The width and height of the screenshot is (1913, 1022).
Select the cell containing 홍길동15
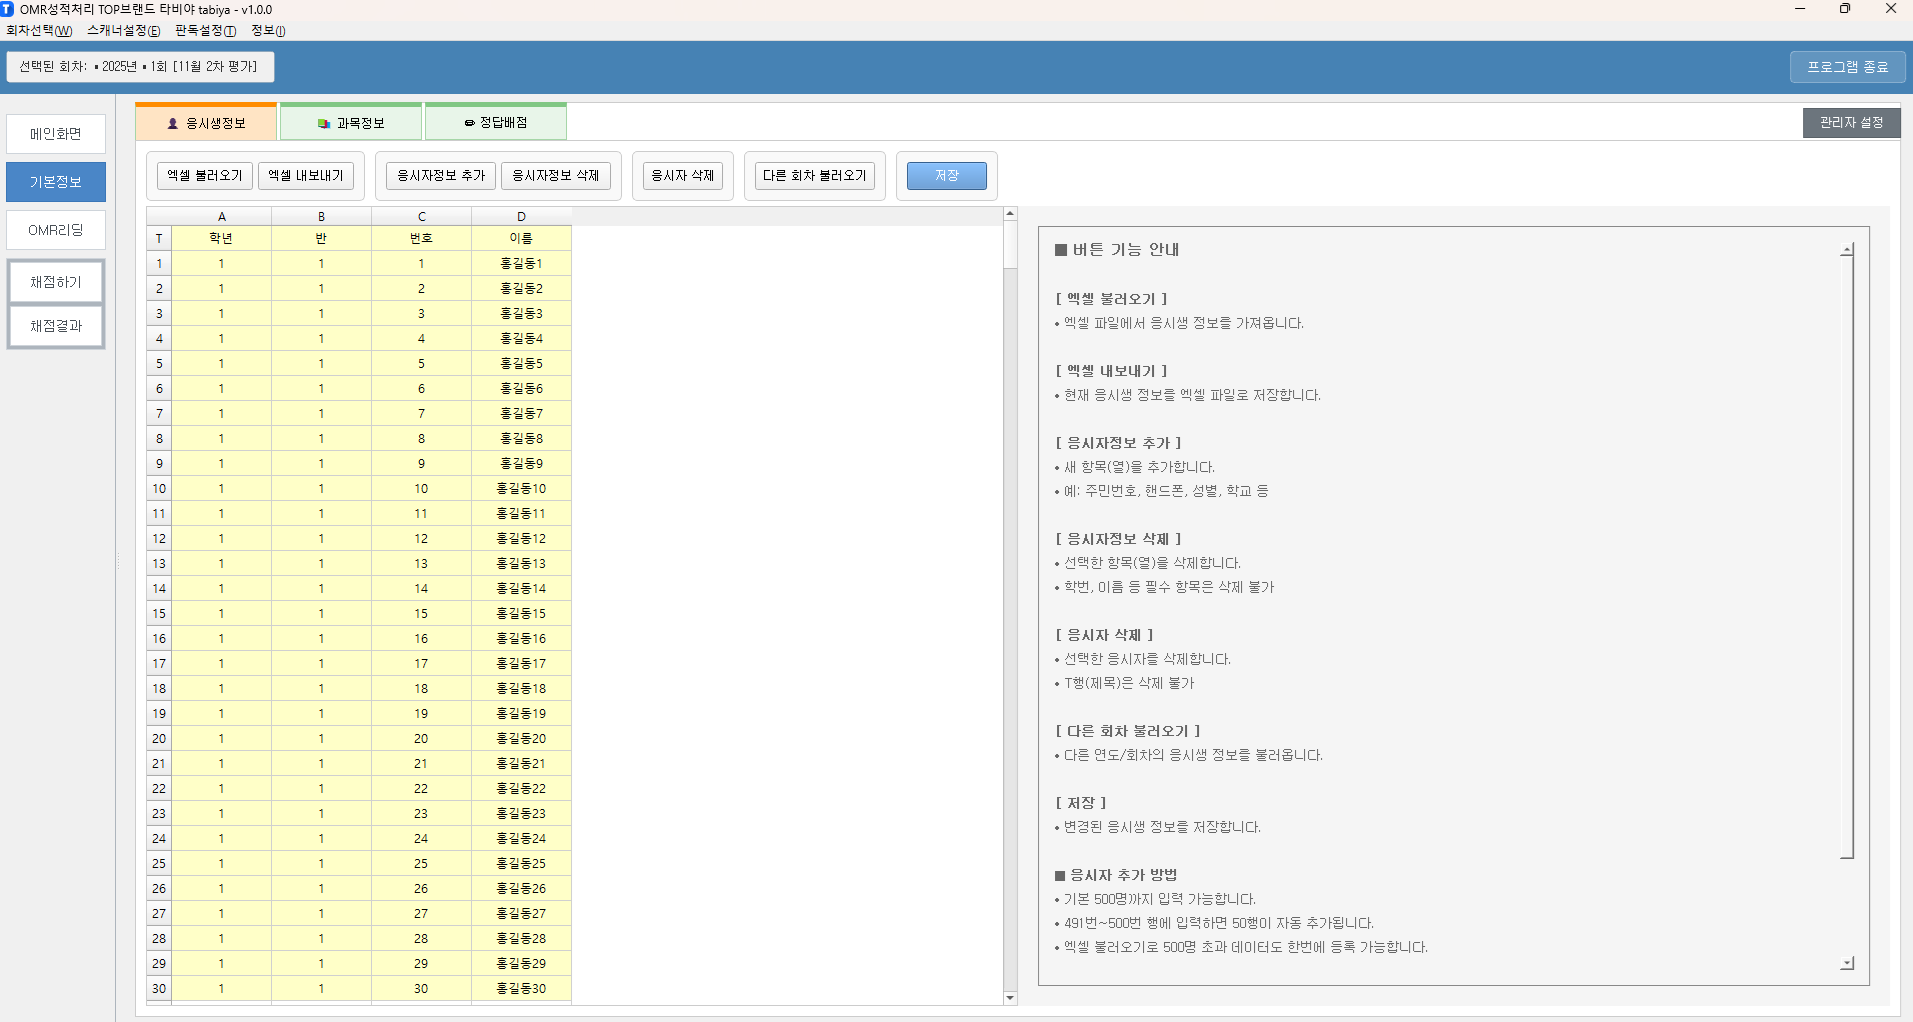[x=521, y=614]
